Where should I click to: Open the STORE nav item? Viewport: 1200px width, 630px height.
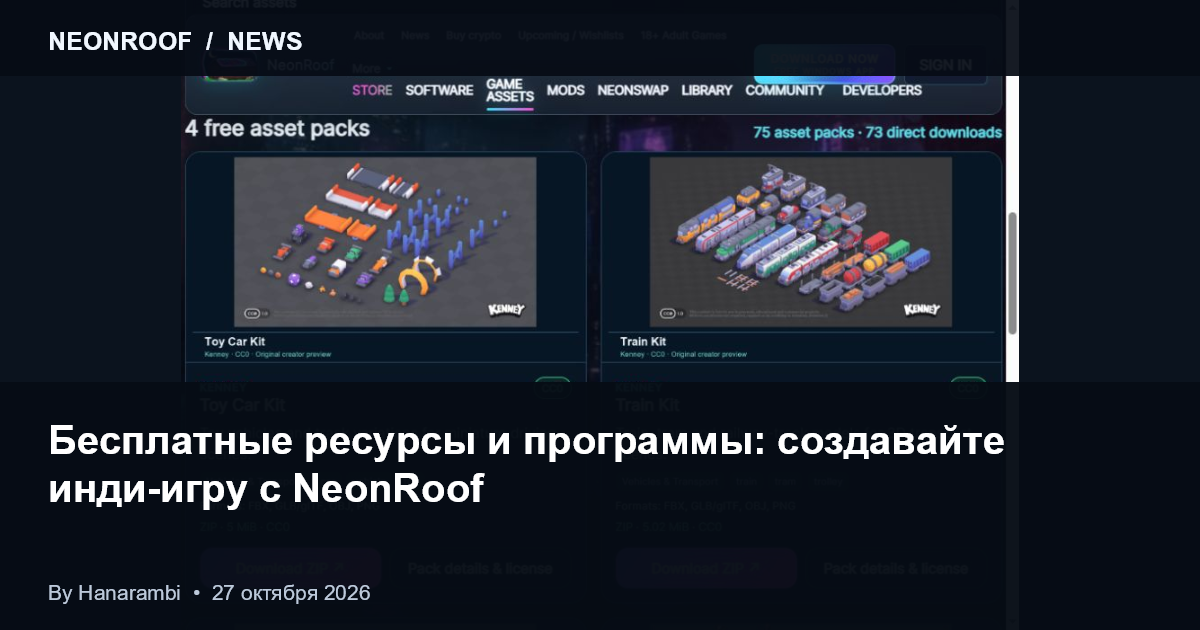(372, 90)
